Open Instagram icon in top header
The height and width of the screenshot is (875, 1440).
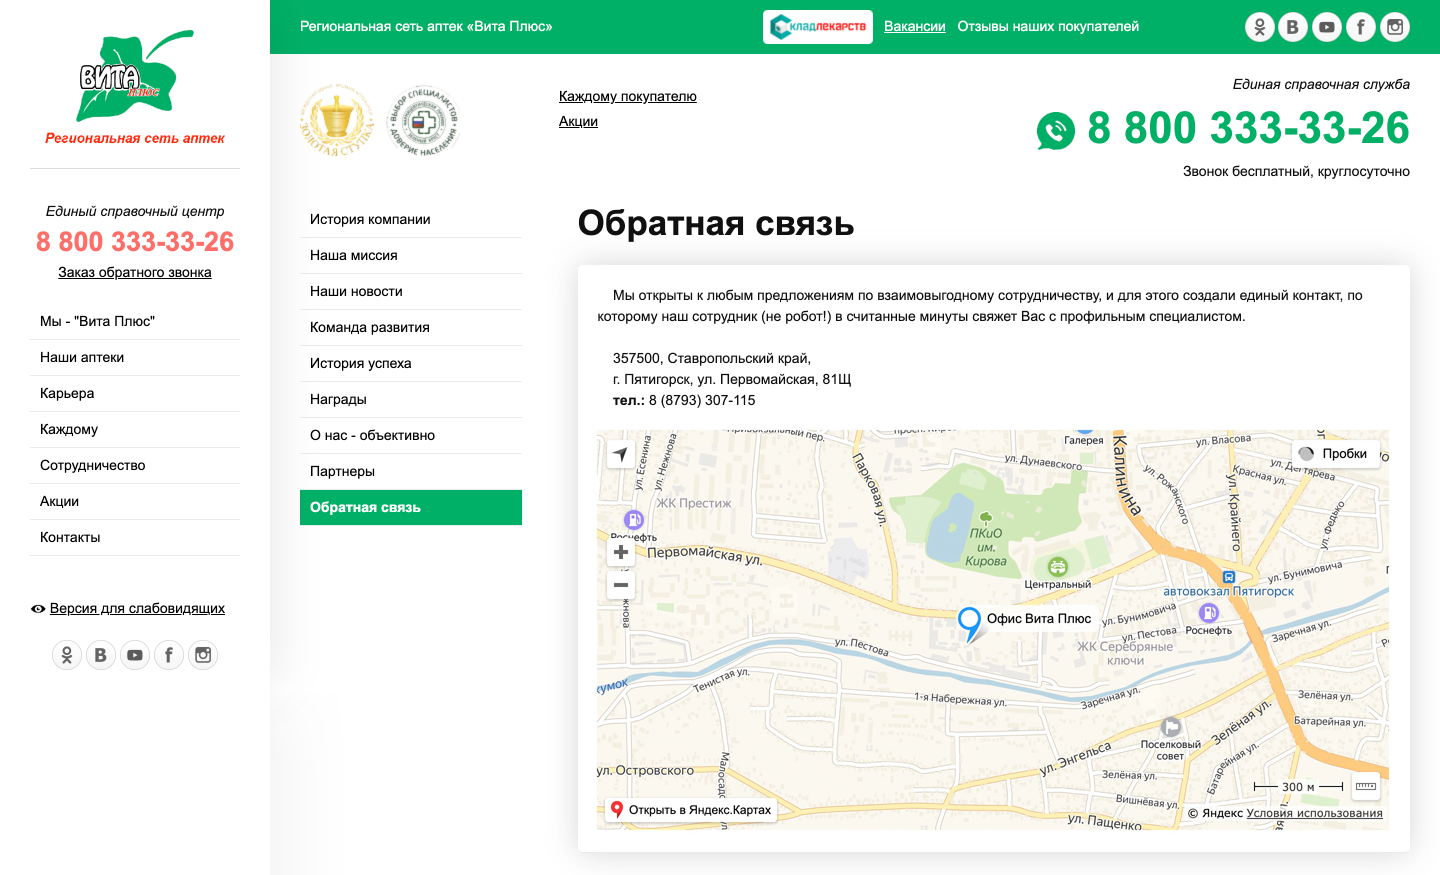pyautogui.click(x=1395, y=27)
